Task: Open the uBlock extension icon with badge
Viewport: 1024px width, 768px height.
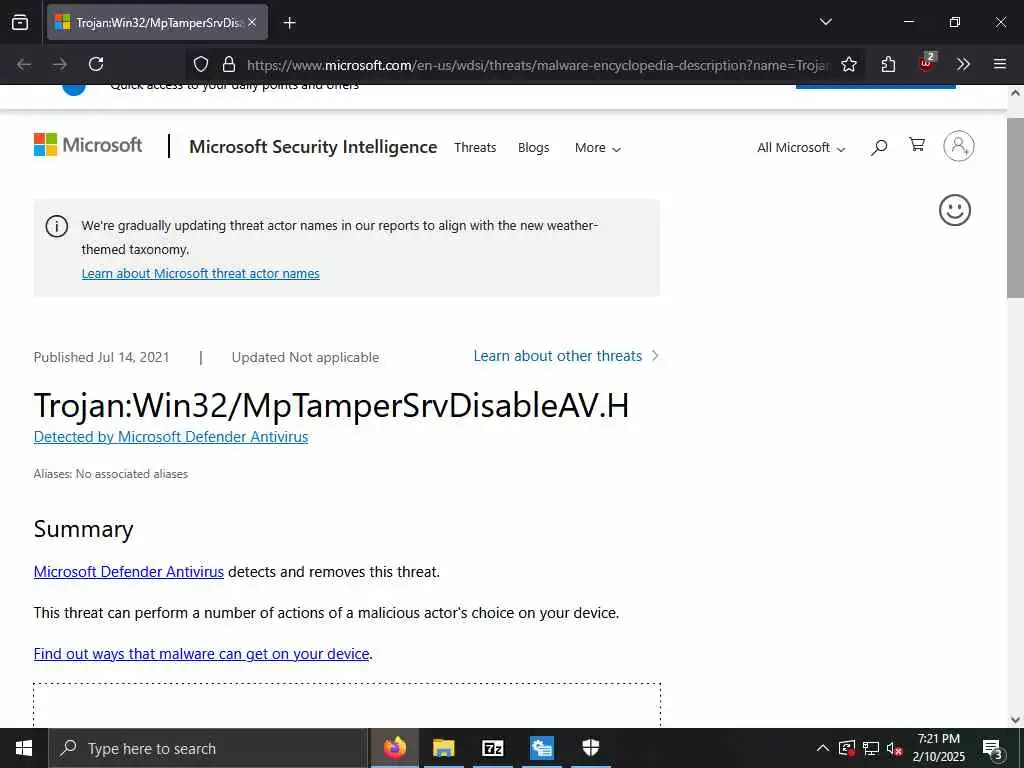Action: click(927, 63)
